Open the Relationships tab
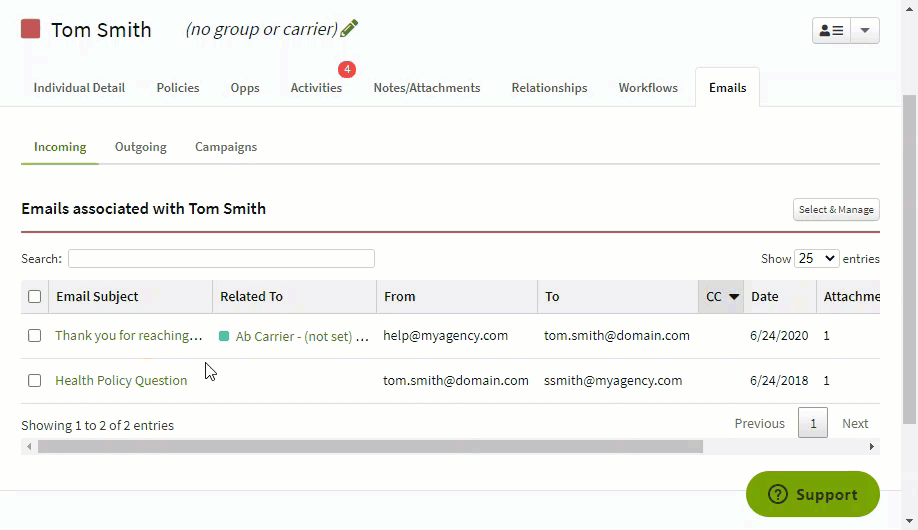Viewport: 918px width, 530px height. click(549, 88)
